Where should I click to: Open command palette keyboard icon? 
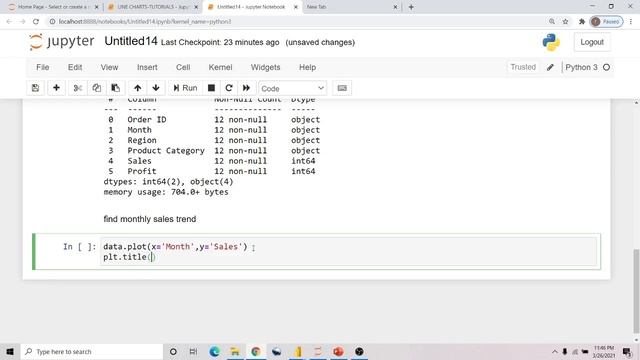point(342,88)
